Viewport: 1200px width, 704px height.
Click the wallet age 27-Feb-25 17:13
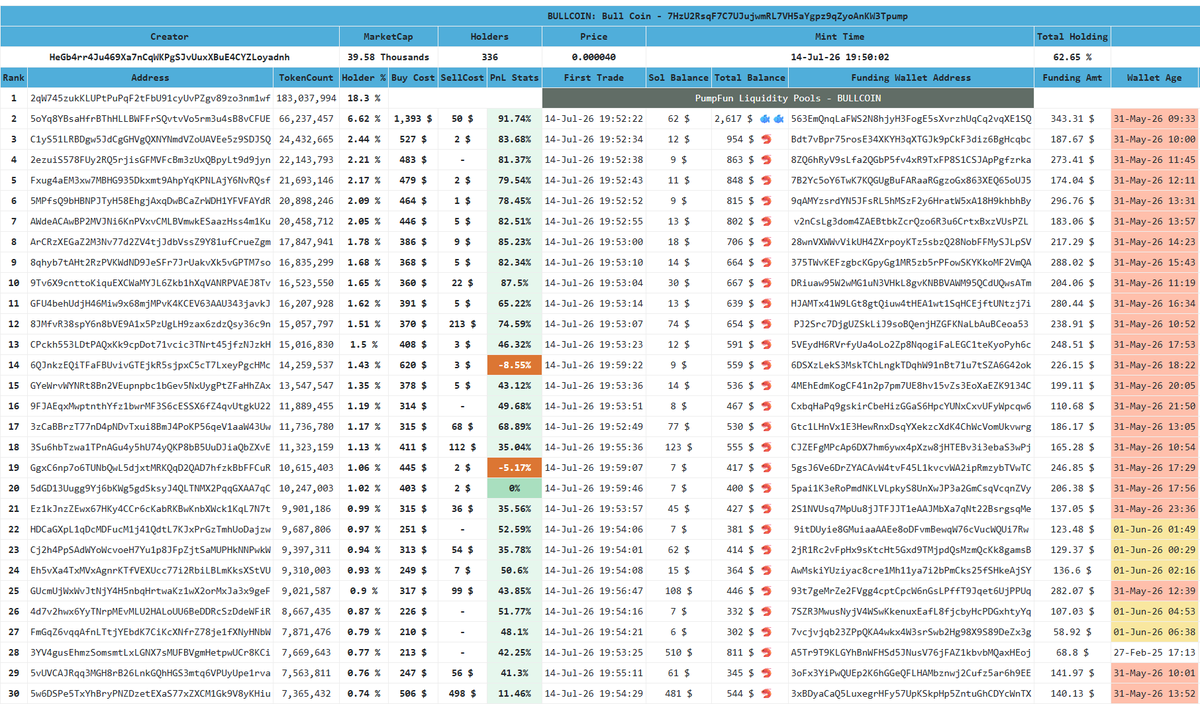1155,652
